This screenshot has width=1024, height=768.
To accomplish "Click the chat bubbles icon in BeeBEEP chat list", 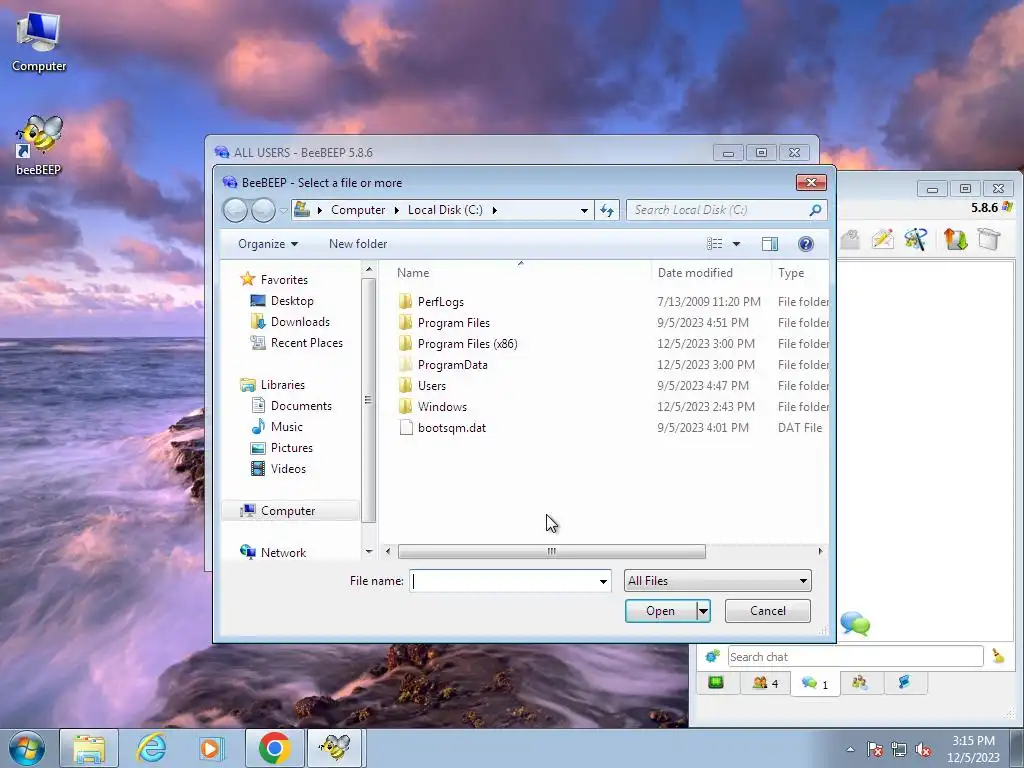I will (x=855, y=624).
